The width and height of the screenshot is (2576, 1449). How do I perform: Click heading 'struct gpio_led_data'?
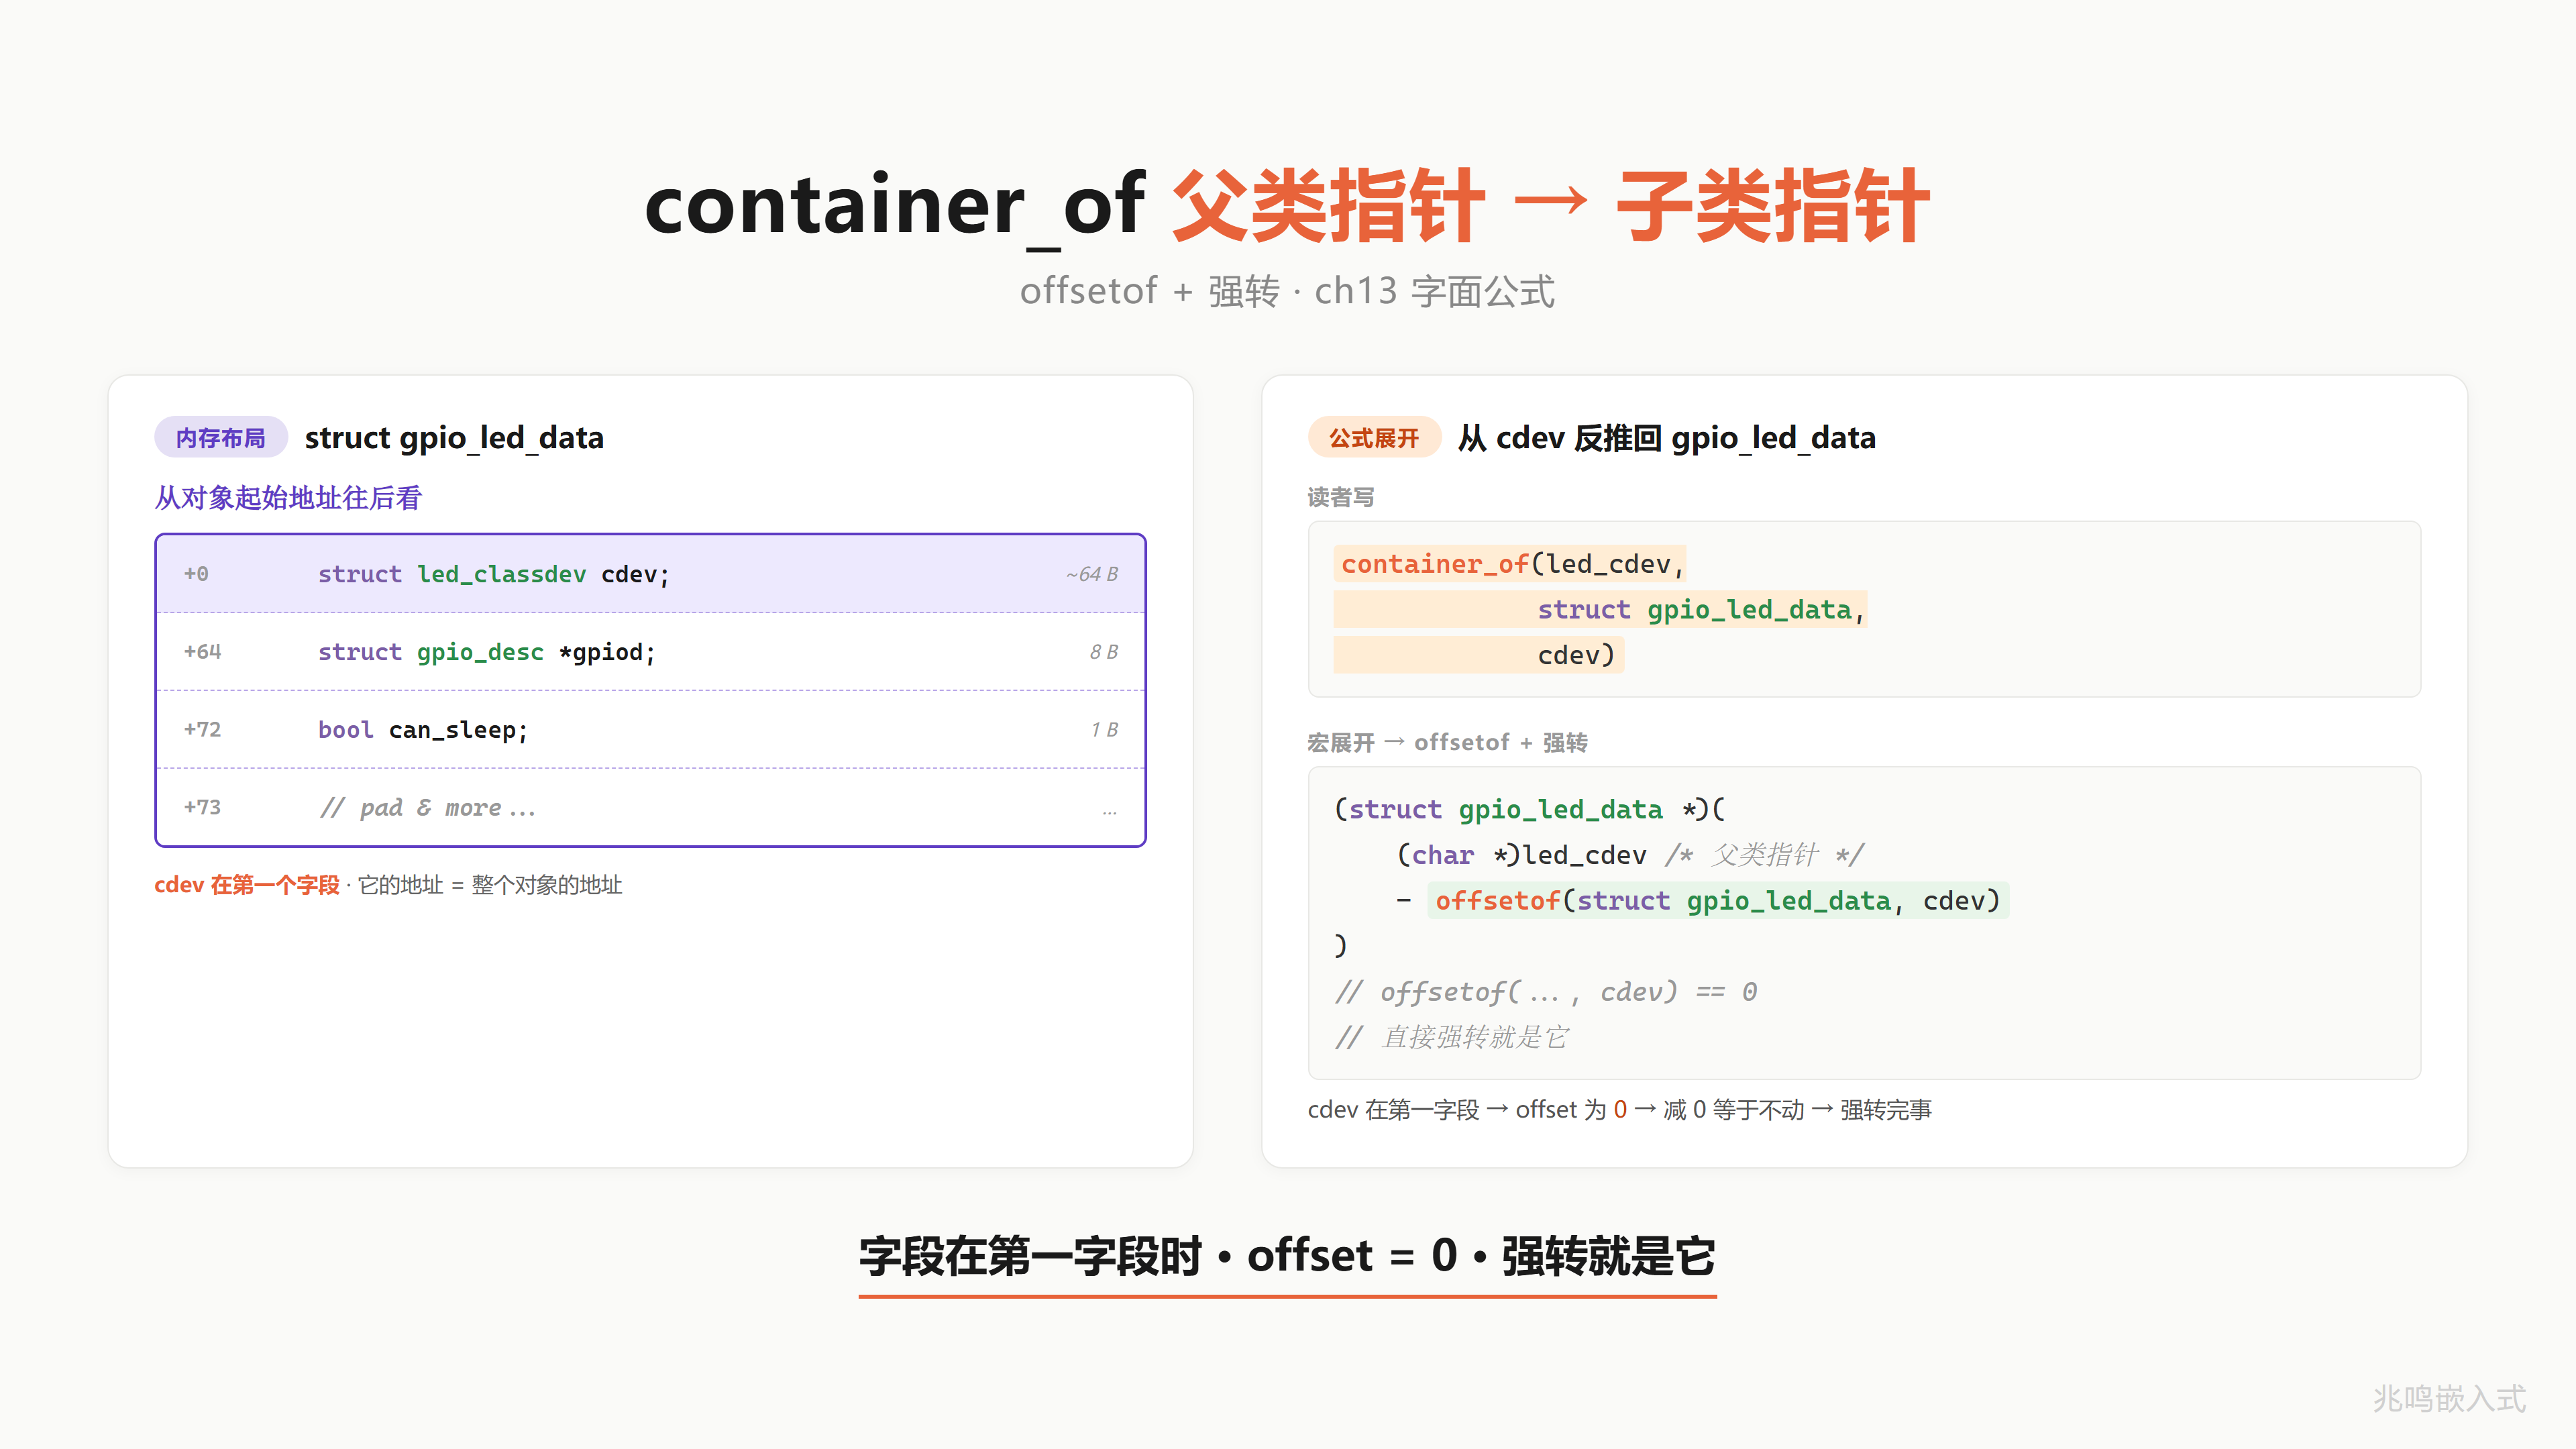[454, 438]
